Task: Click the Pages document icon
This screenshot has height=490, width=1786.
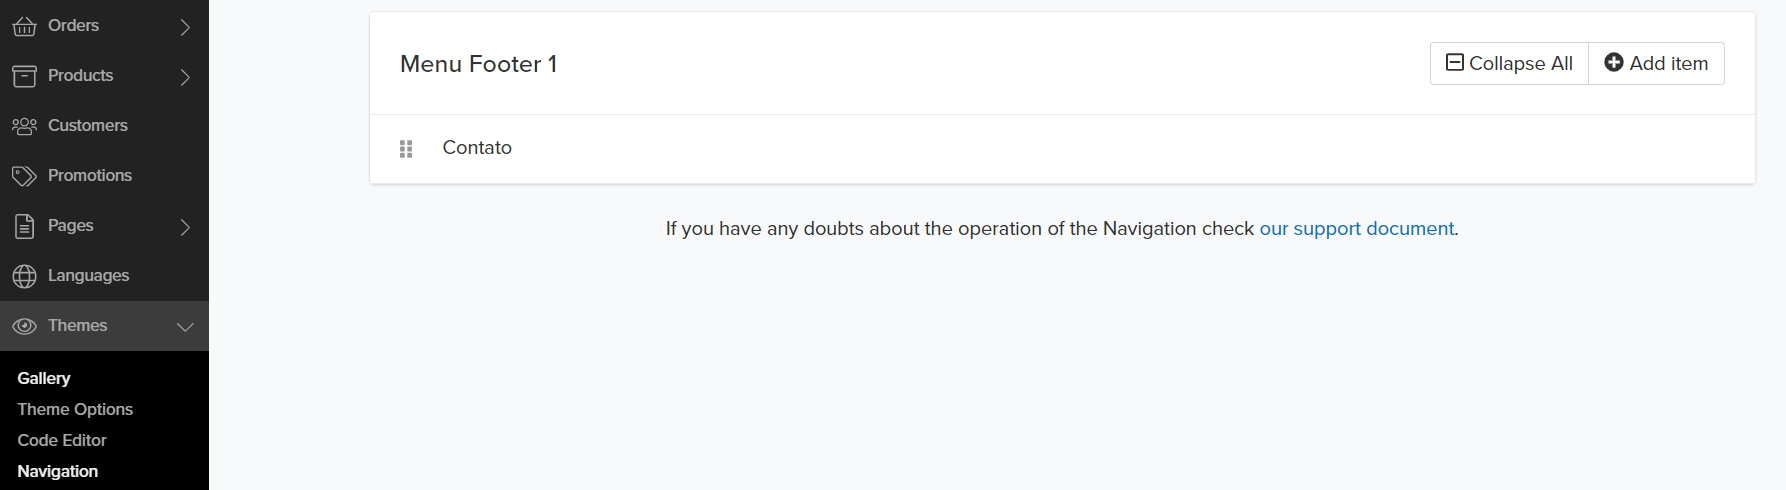Action: coord(24,226)
